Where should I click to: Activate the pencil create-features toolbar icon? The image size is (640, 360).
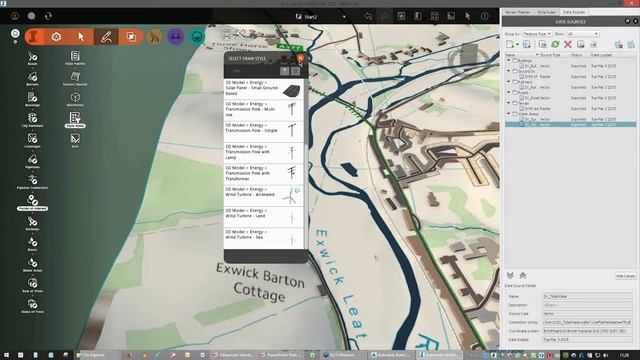click(x=106, y=37)
